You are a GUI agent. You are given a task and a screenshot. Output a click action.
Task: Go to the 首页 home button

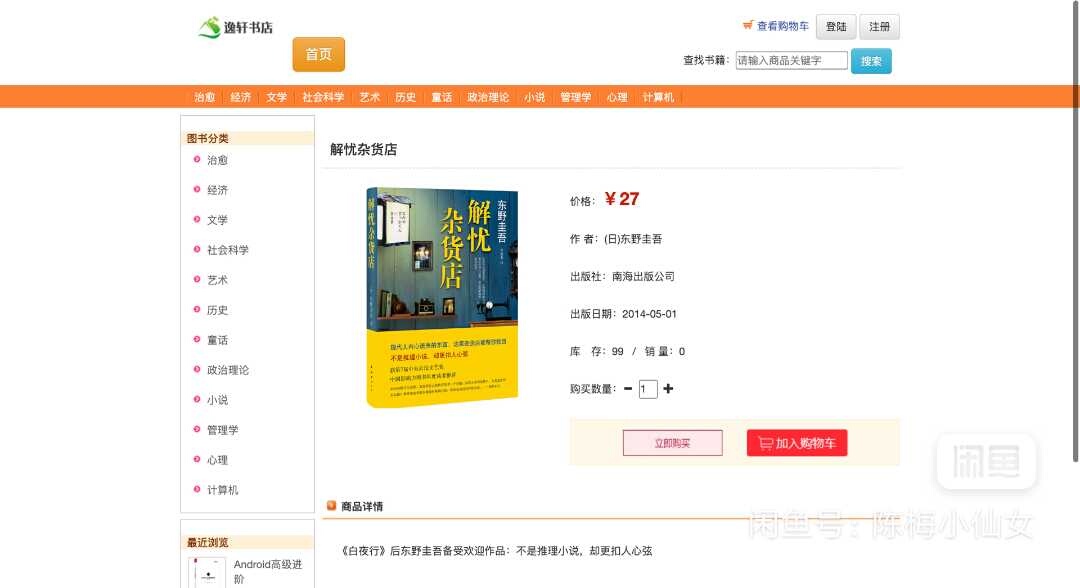(319, 54)
